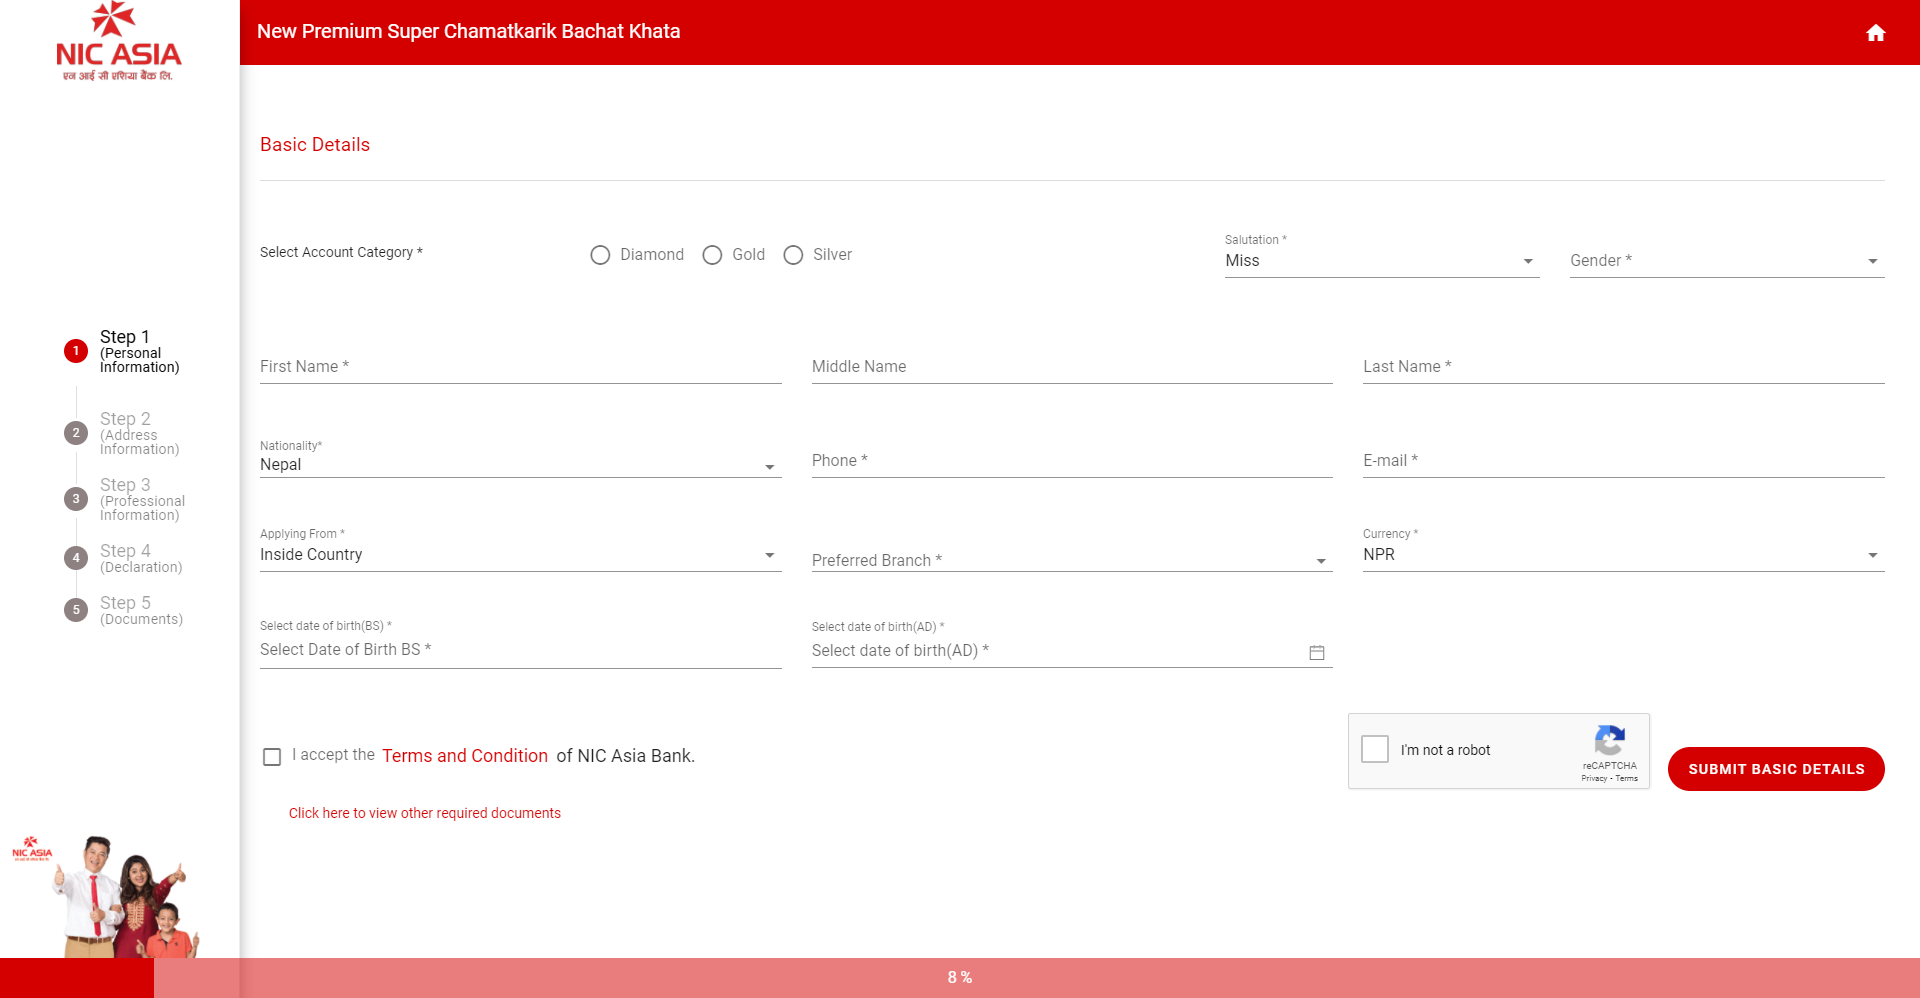Open the Gender dropdown
Image resolution: width=1920 pixels, height=998 pixels.
(x=1727, y=260)
